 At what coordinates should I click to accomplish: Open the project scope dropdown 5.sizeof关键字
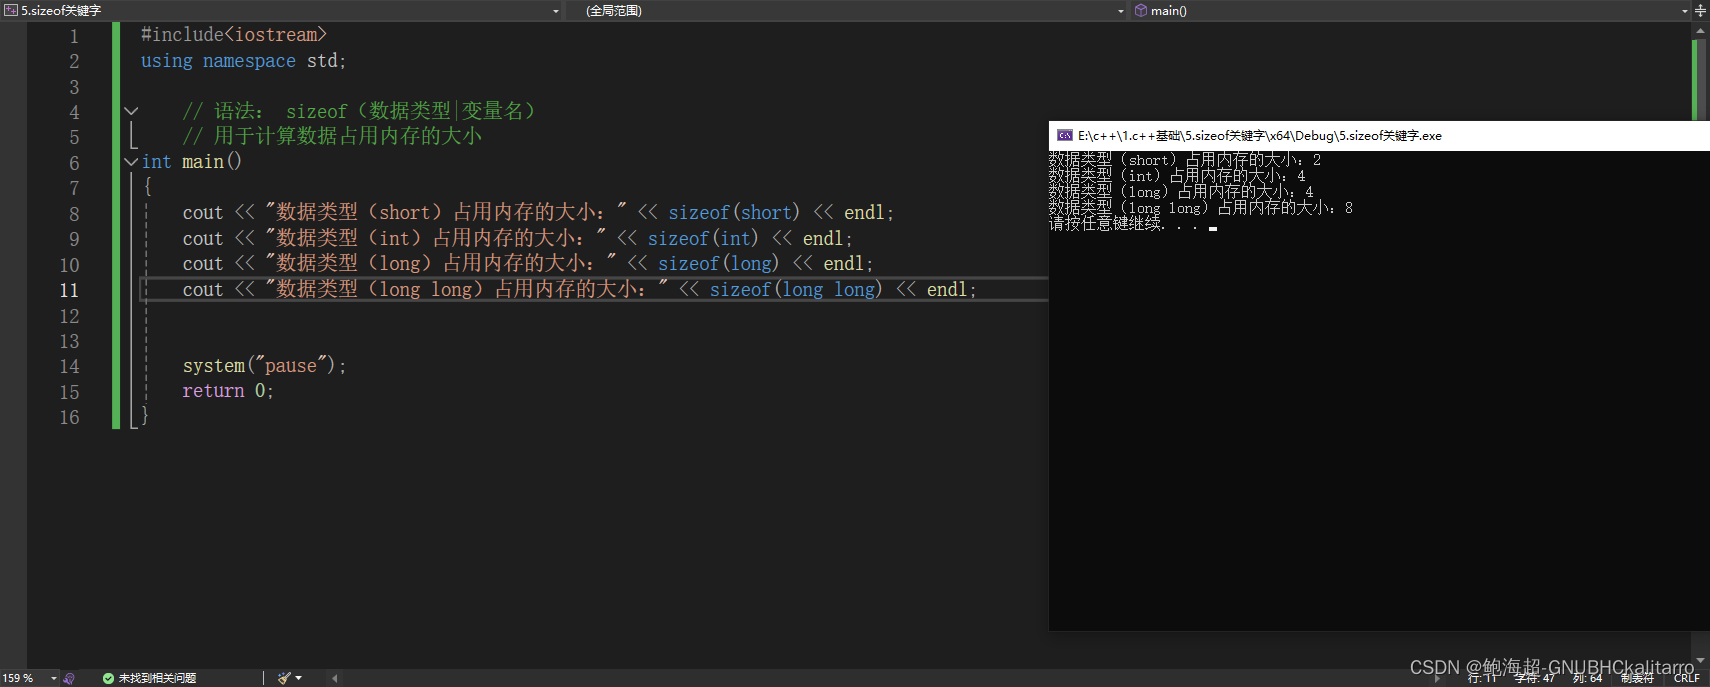pos(282,10)
